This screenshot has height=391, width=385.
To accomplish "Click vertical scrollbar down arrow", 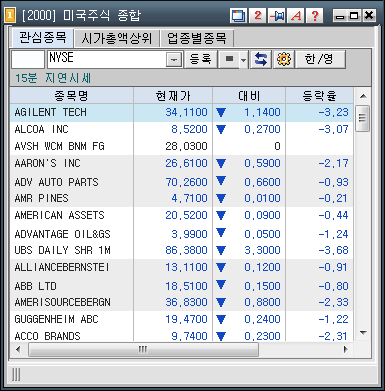I will 363,332.
